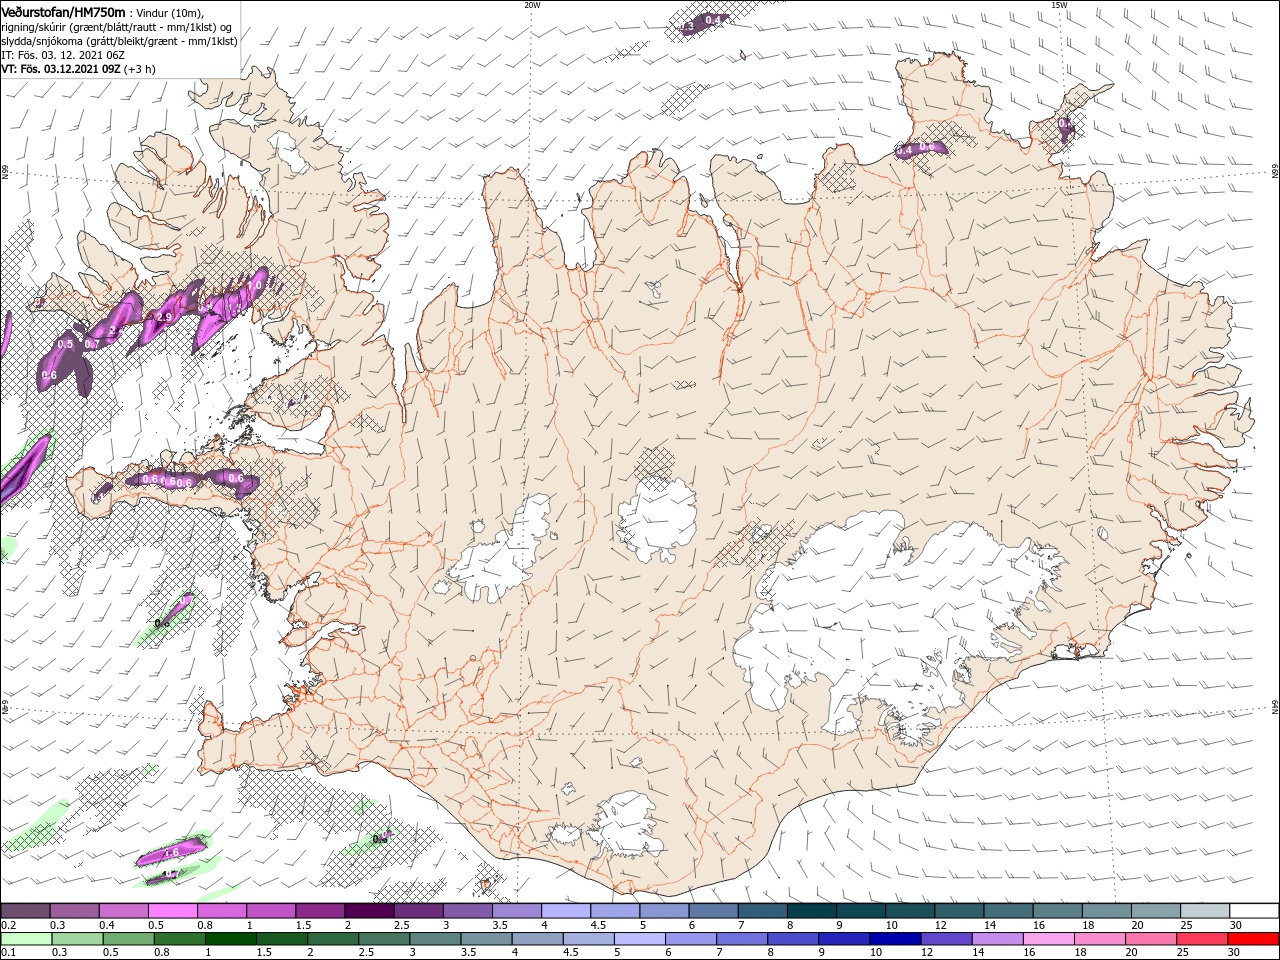
Task: Click lower legend swatch between 0.3 and 0.5
Action: [76, 939]
